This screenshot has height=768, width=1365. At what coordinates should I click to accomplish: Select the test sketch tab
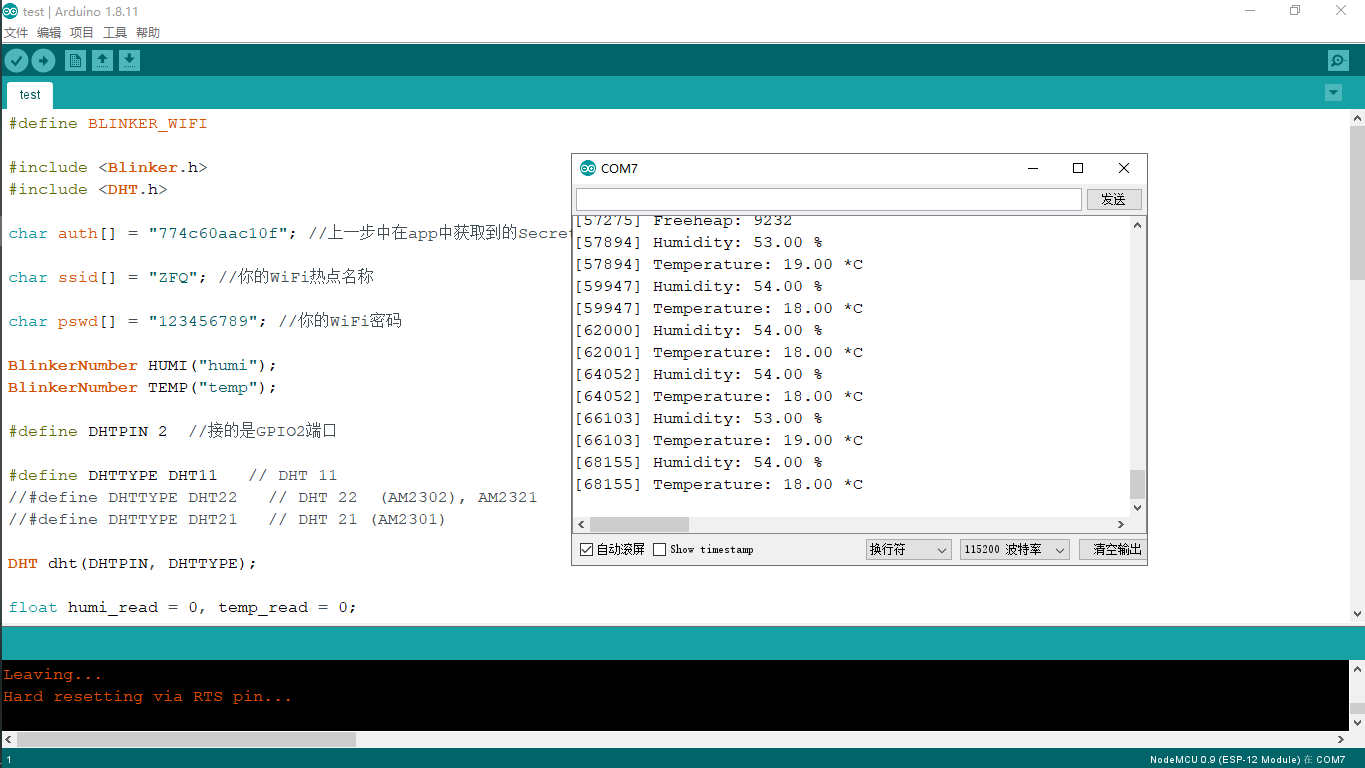30,95
